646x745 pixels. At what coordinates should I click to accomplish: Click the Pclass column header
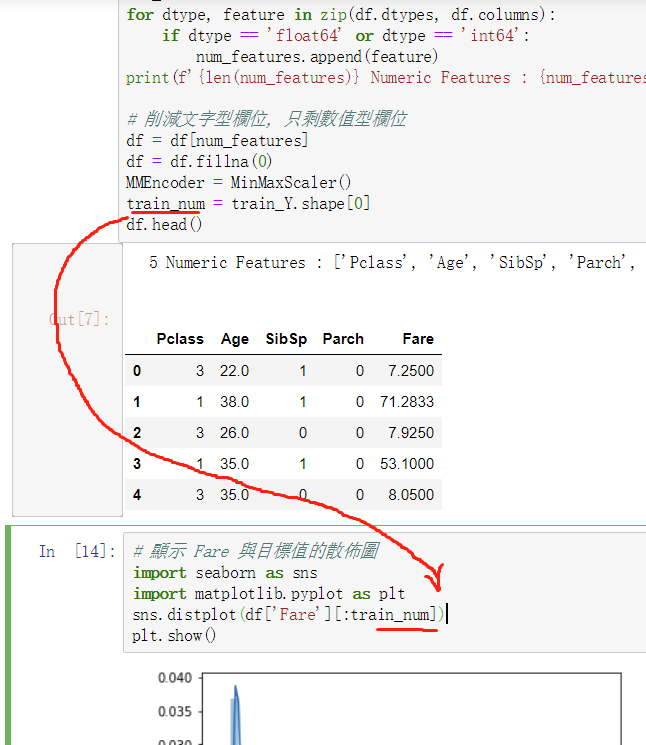tap(180, 339)
